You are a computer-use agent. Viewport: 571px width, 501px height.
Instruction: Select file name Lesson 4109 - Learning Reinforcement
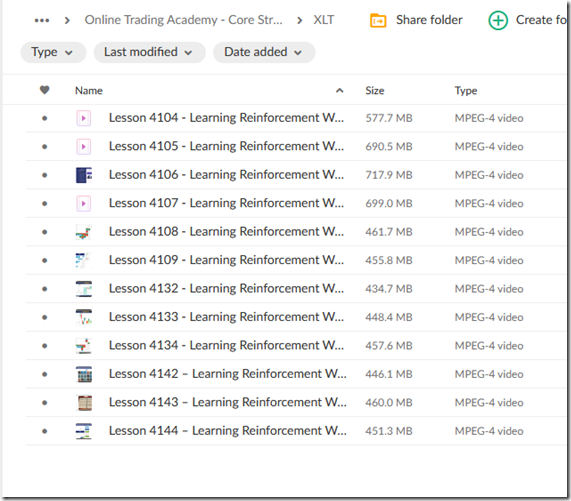(x=226, y=260)
